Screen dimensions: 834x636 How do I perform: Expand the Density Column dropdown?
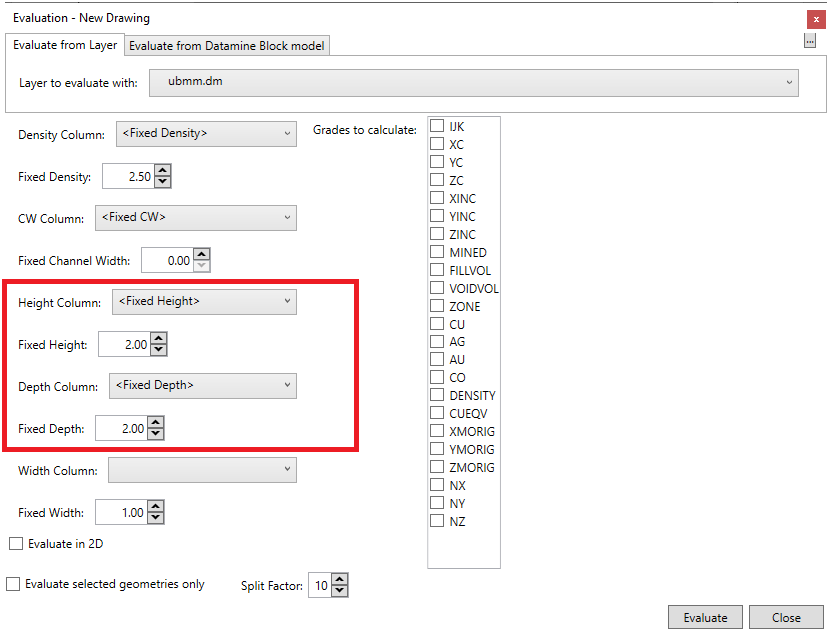pos(206,134)
